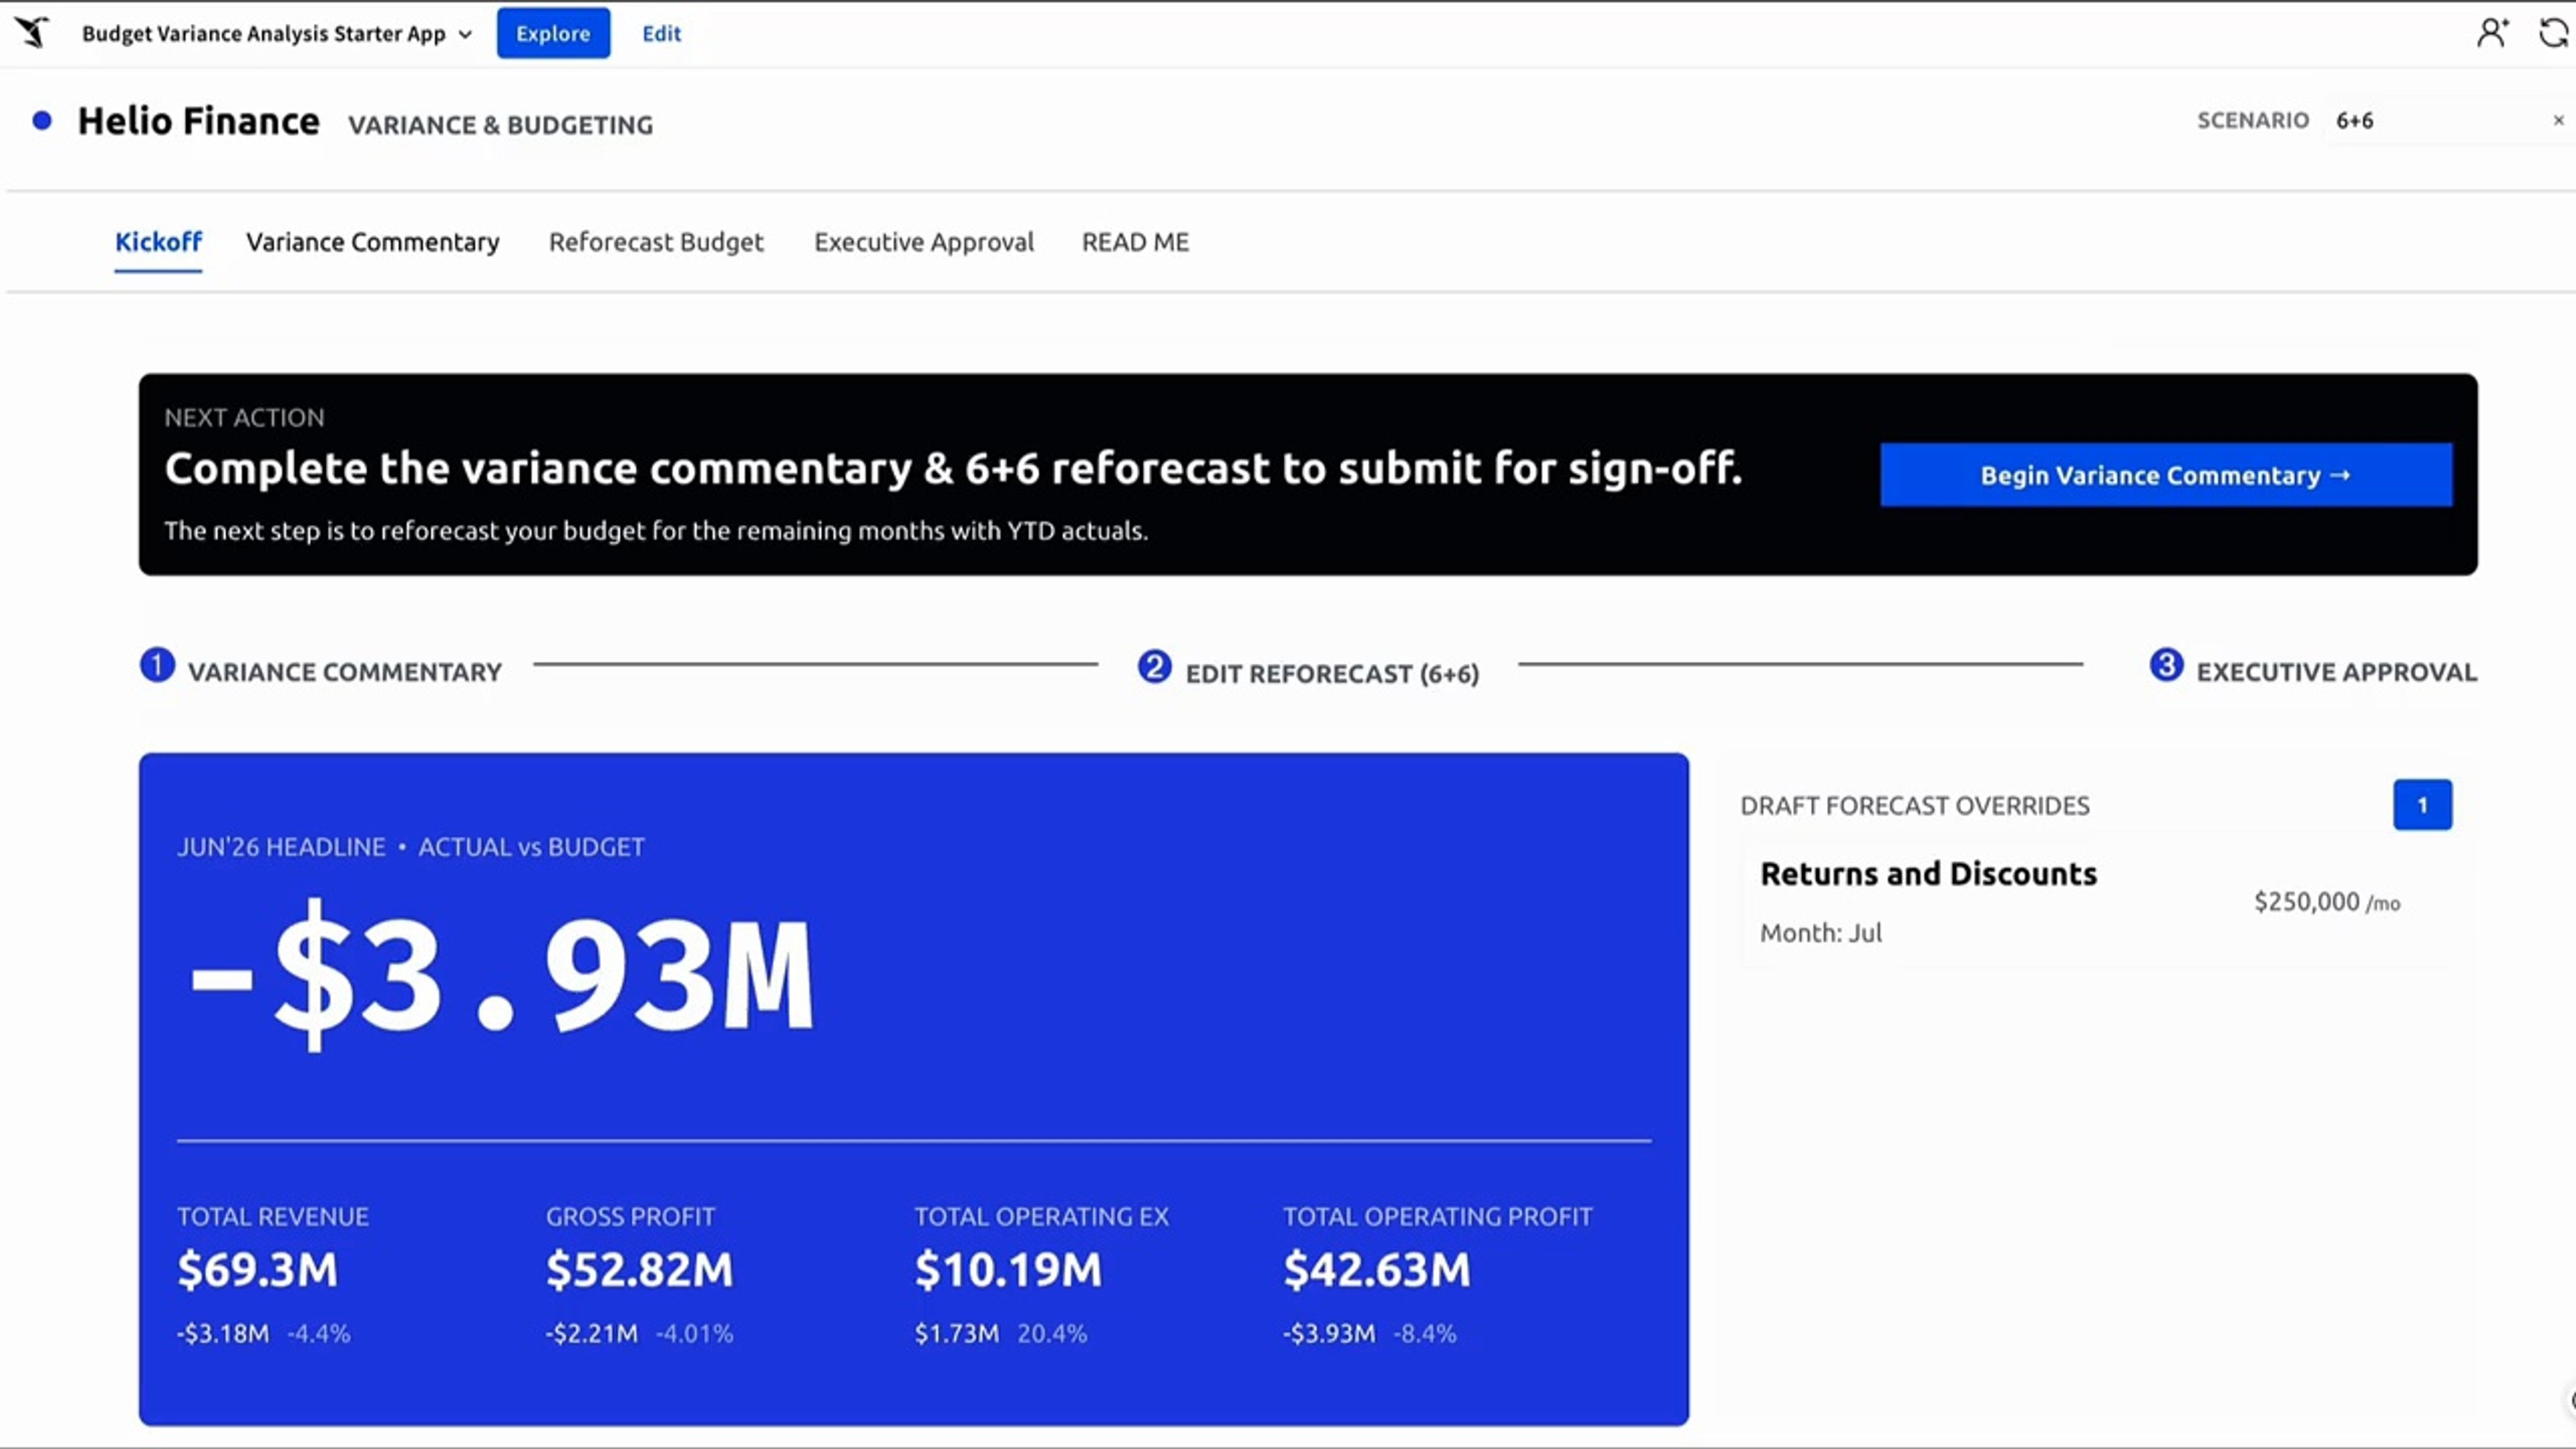2576x1449 pixels.
Task: Click the -$2.21M gross profit variance amount
Action: (x=592, y=1334)
